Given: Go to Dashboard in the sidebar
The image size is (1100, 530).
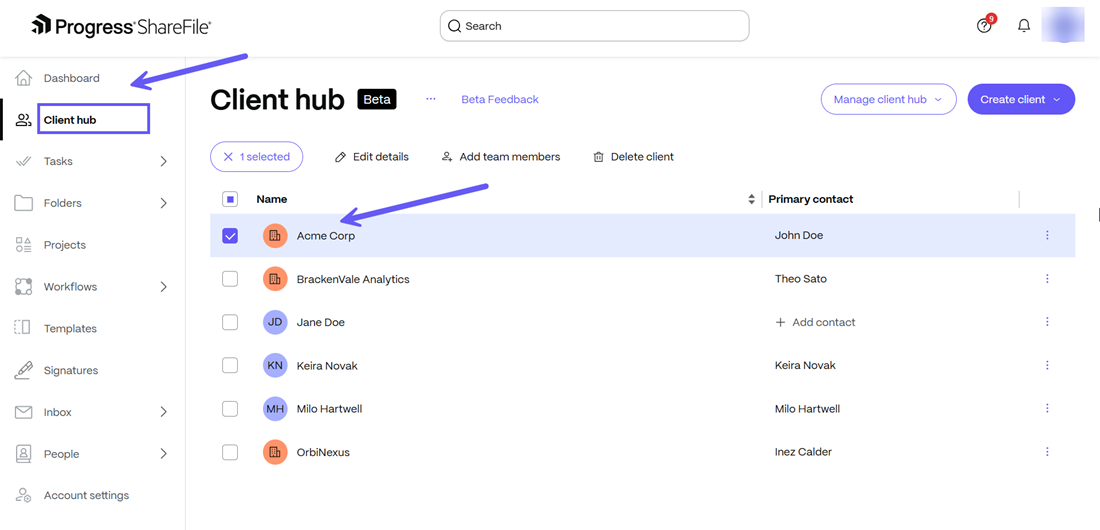Looking at the screenshot, I should (x=71, y=78).
